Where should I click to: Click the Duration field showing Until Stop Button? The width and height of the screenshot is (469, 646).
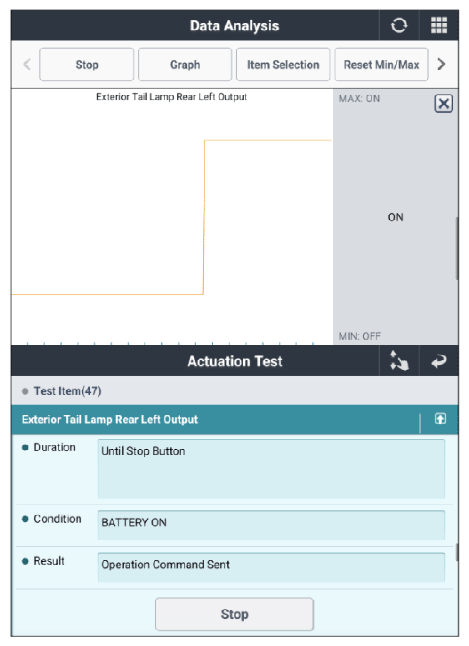click(x=271, y=469)
